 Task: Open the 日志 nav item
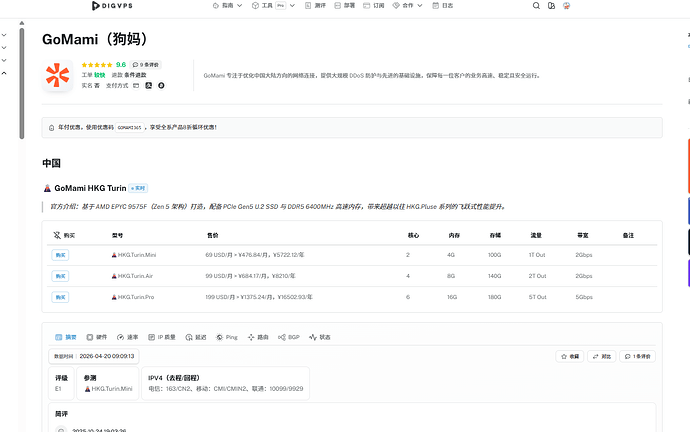click(x=442, y=6)
